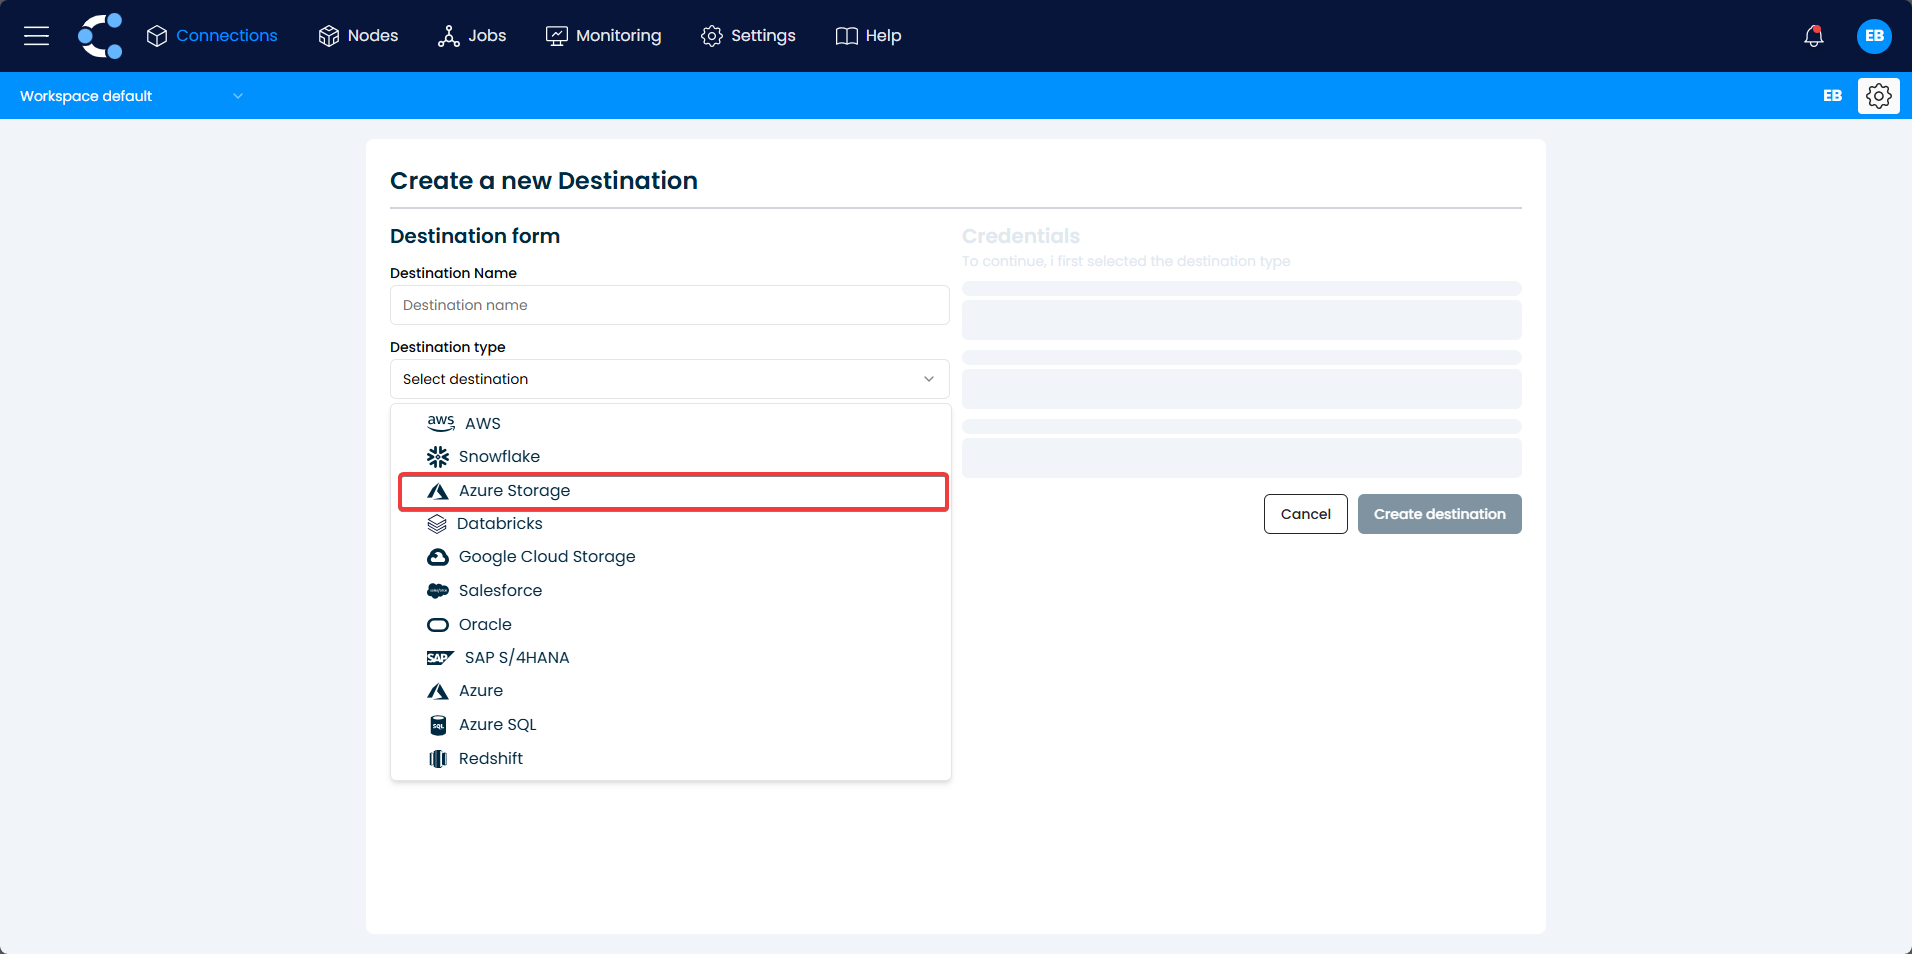Click the Redshift destination icon
1912x954 pixels.
click(x=437, y=758)
